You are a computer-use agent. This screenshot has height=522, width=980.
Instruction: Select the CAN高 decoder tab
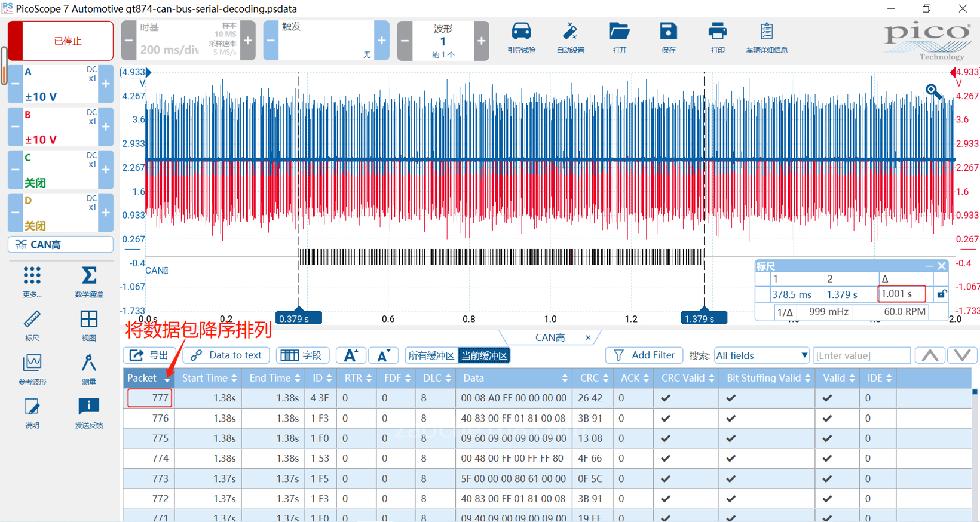(549, 338)
